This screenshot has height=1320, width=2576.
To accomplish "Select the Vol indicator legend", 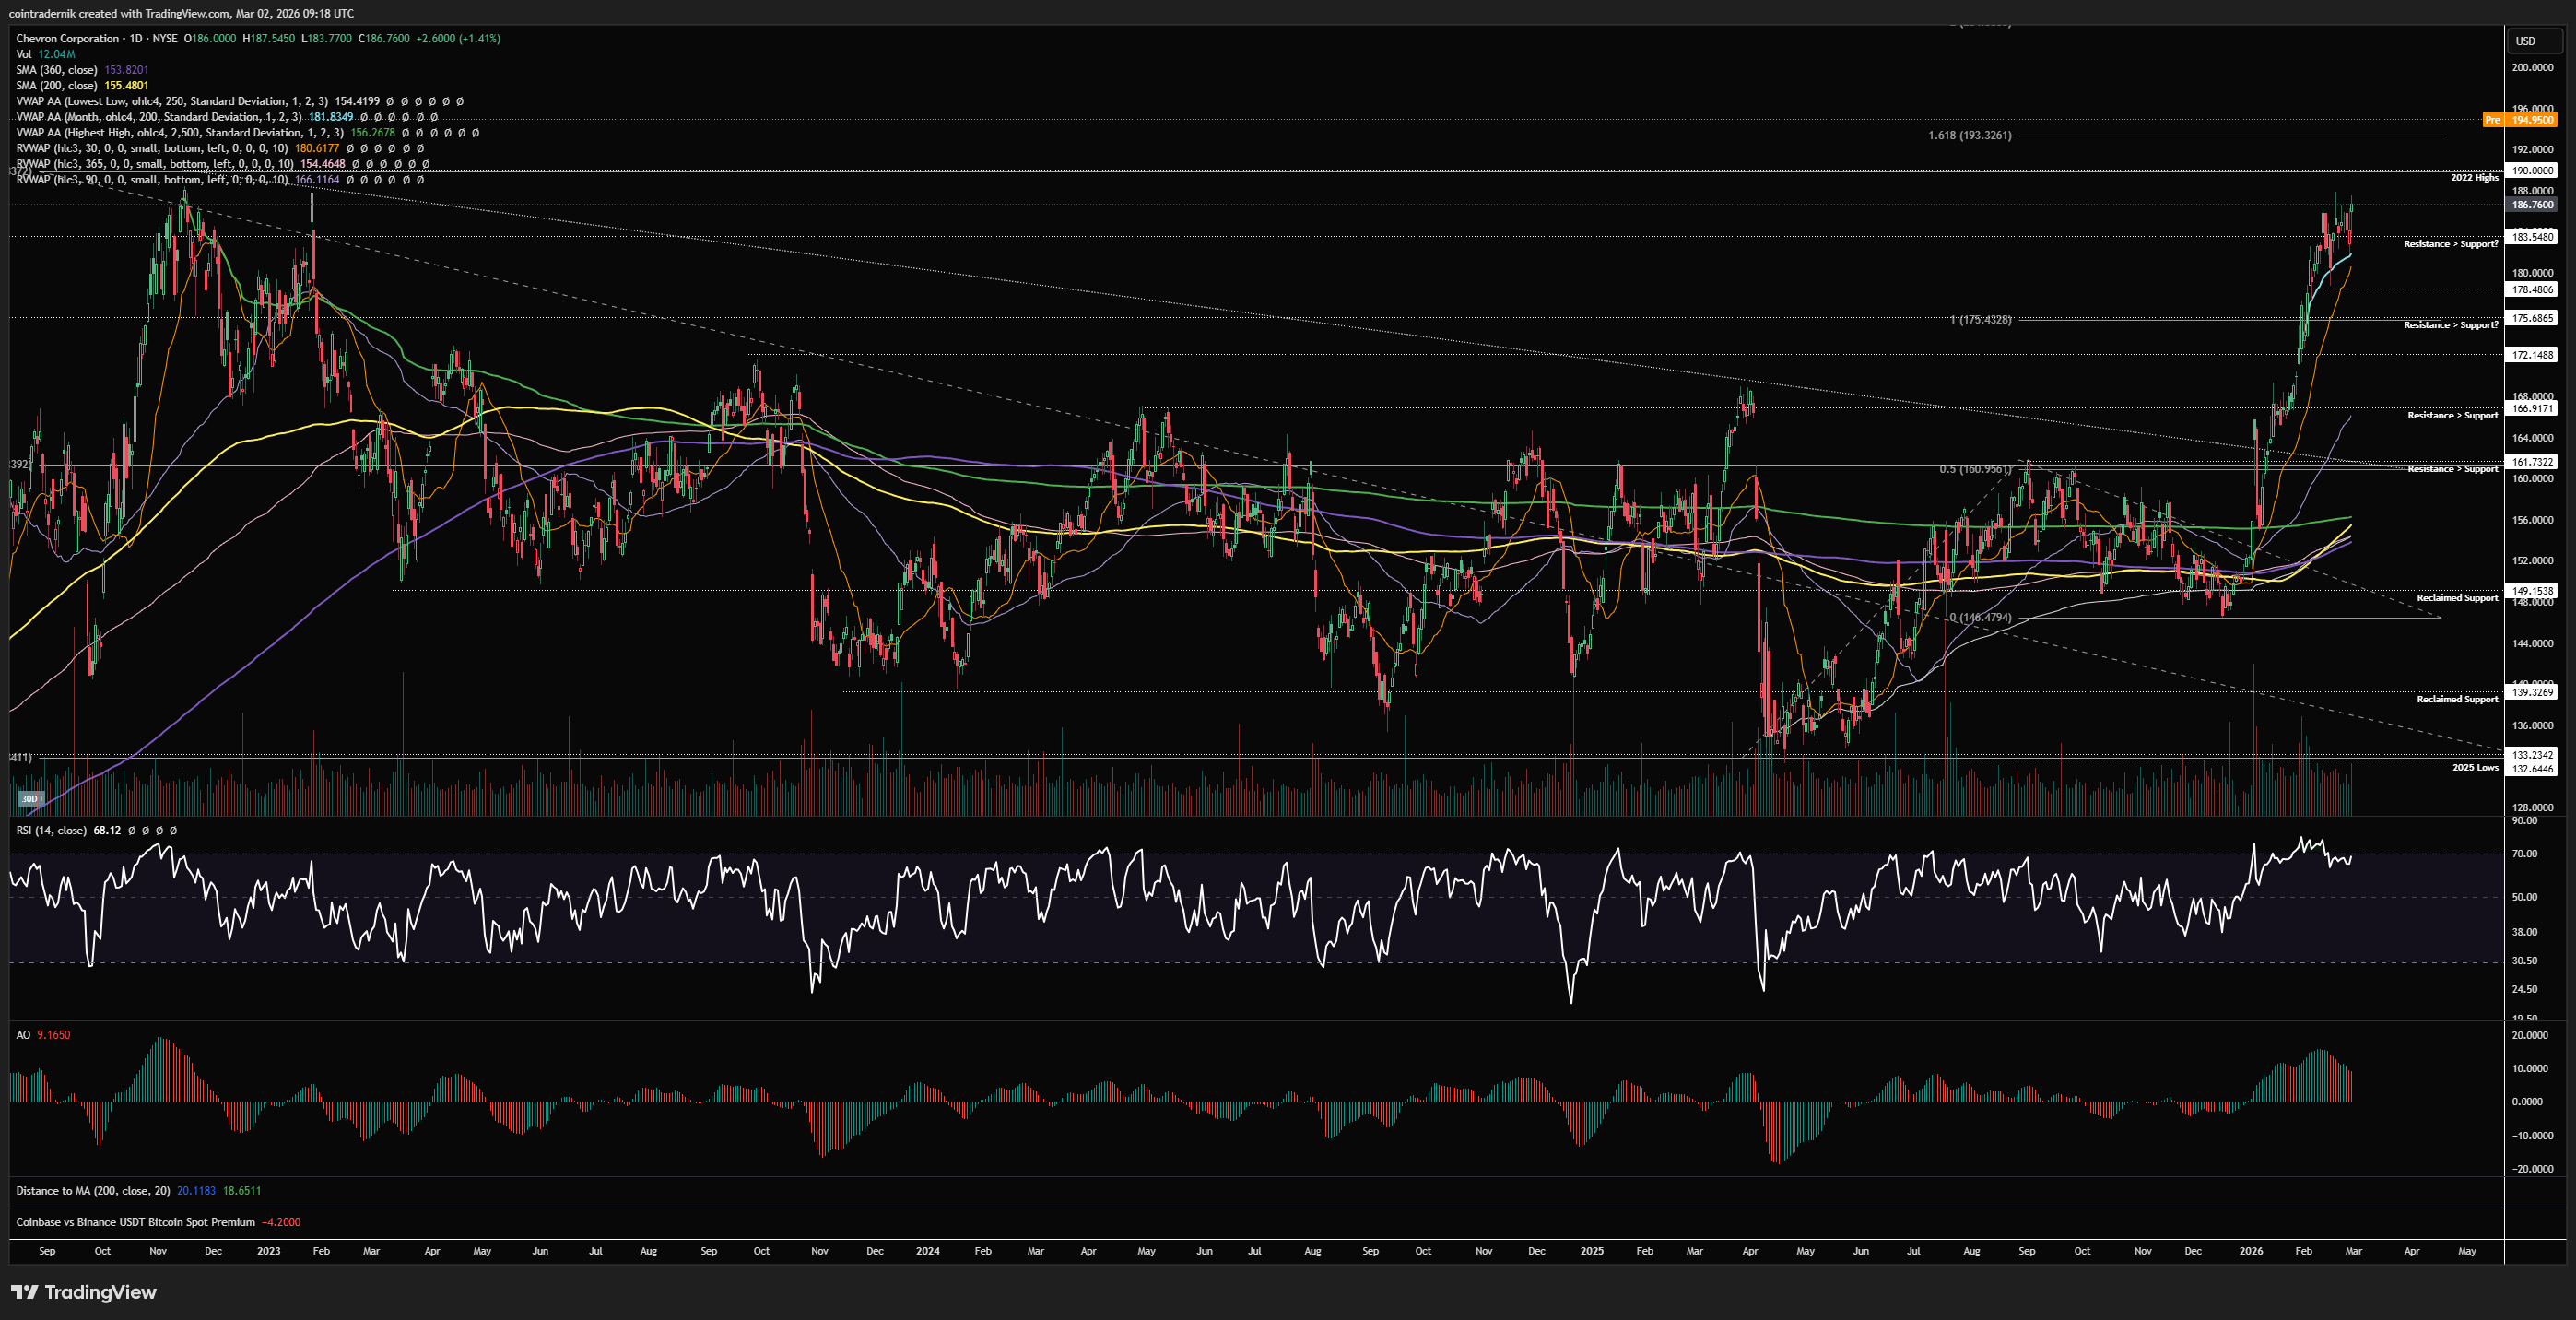I will [24, 54].
